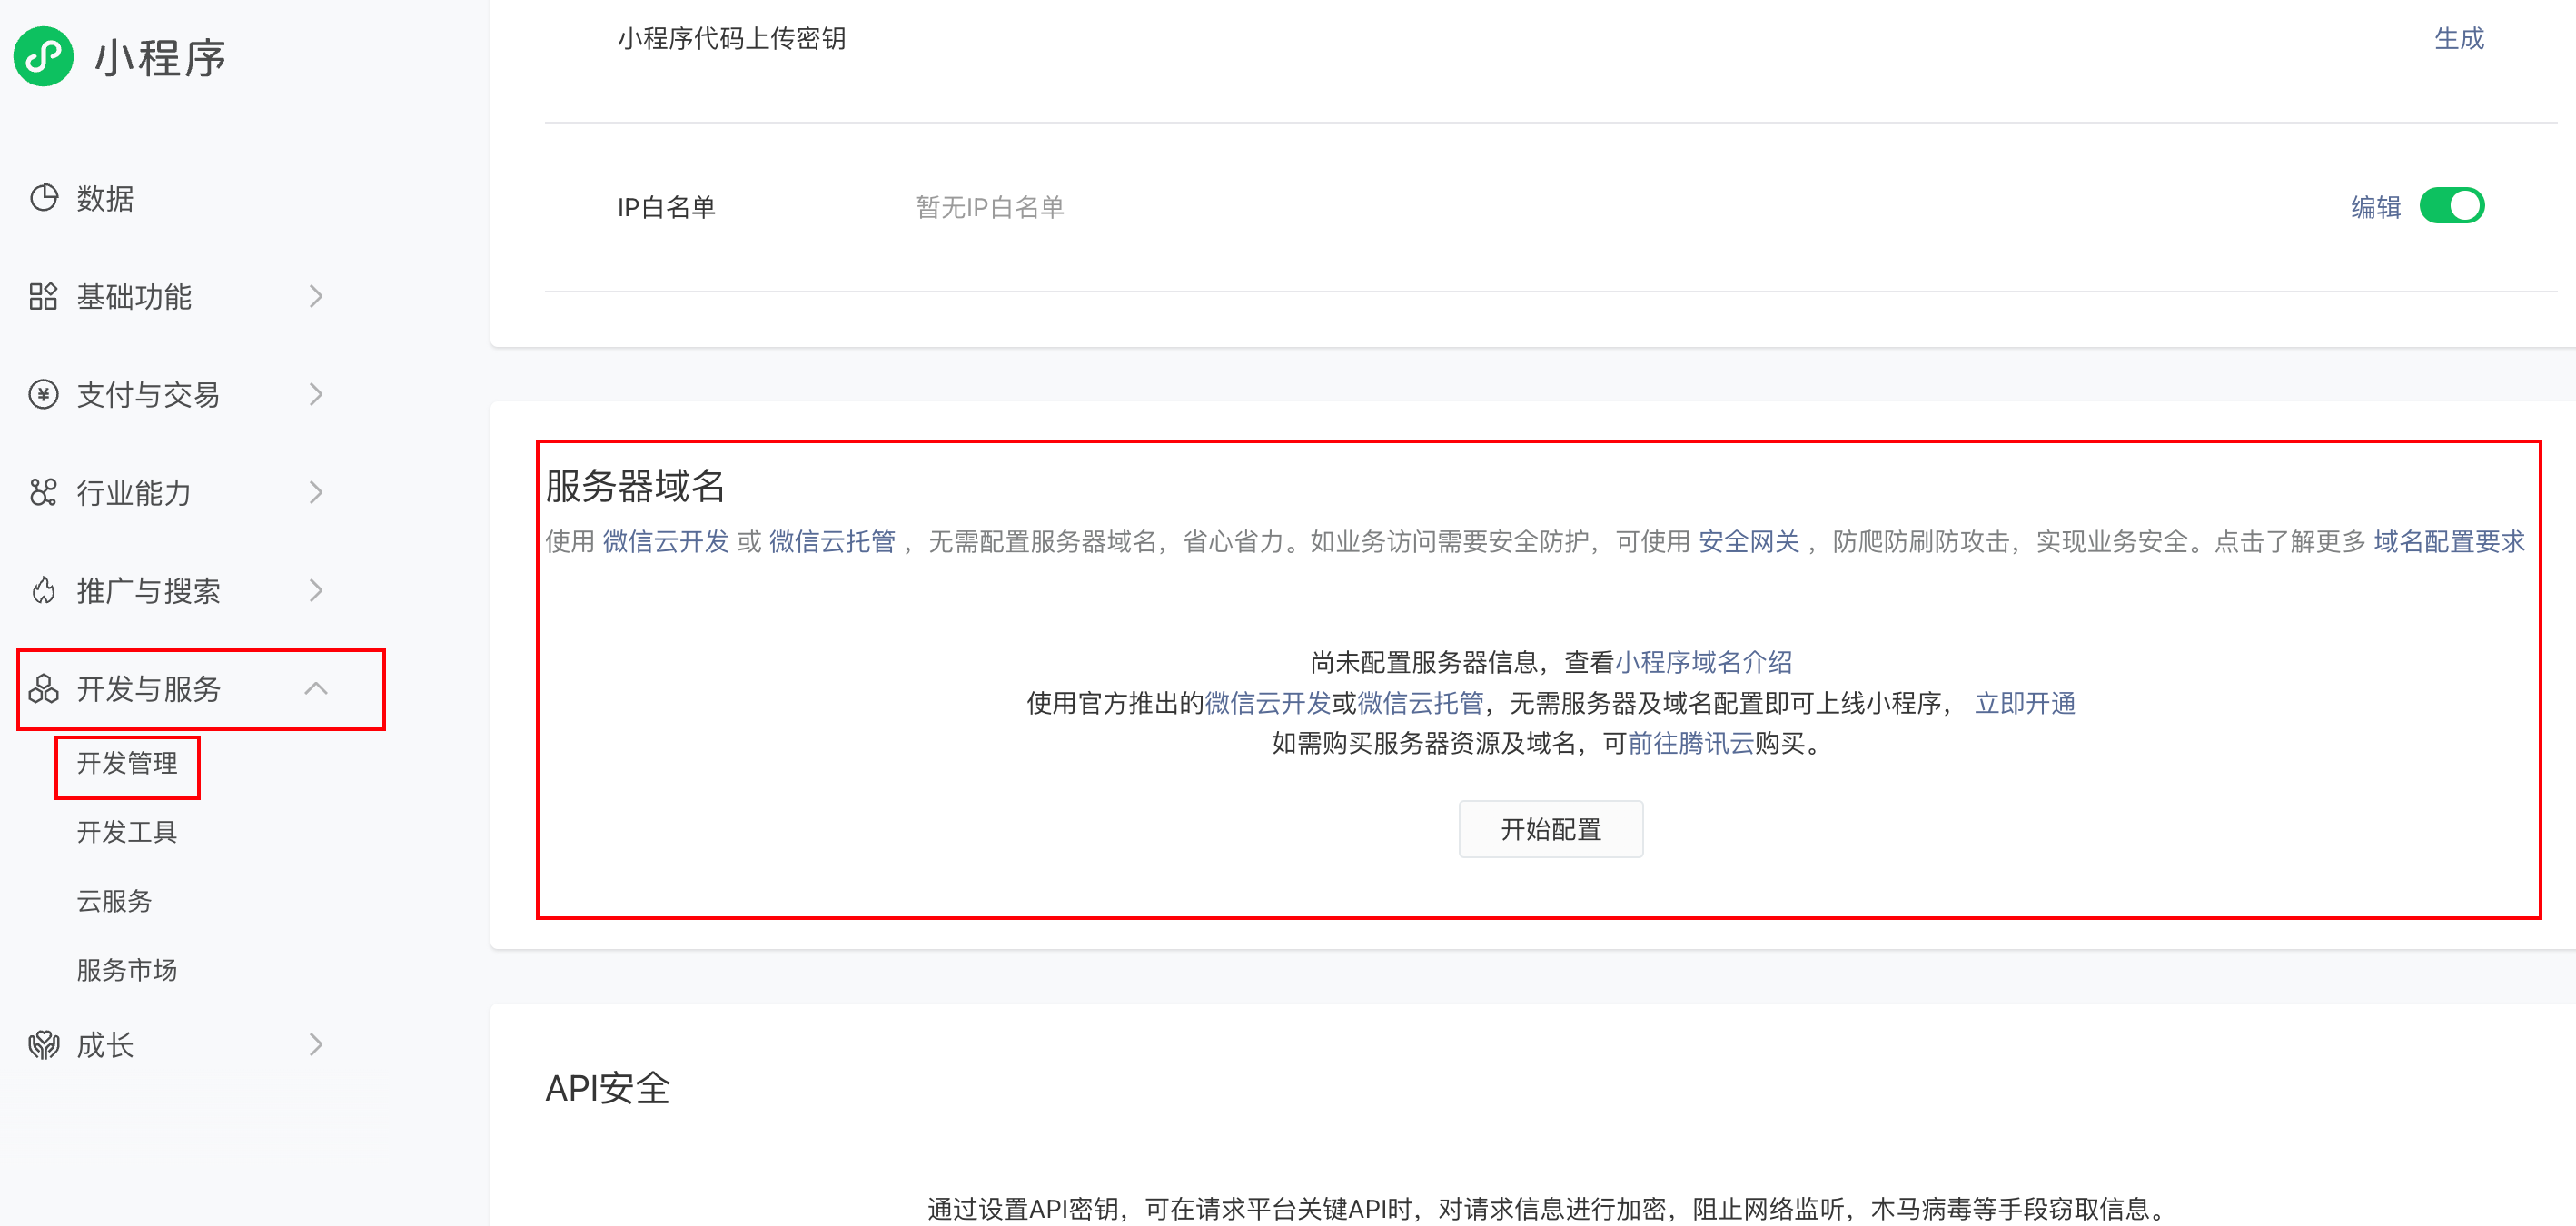Click the 数据 pie chart icon

pyautogui.click(x=43, y=198)
